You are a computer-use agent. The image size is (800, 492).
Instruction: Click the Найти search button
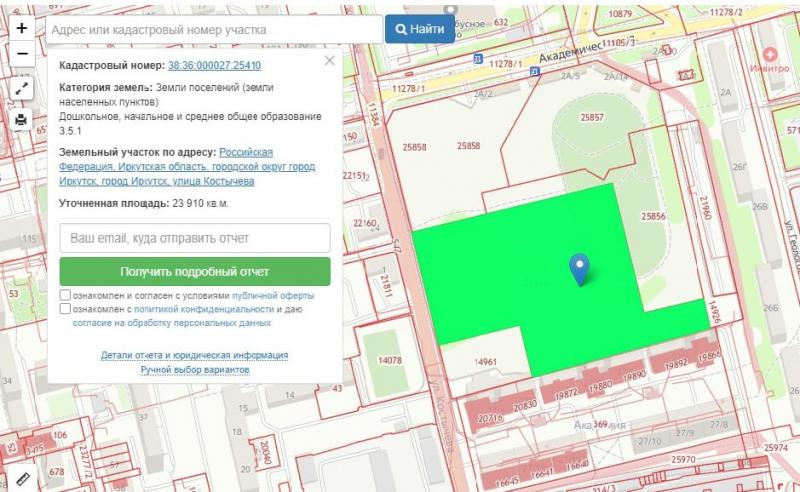click(419, 29)
